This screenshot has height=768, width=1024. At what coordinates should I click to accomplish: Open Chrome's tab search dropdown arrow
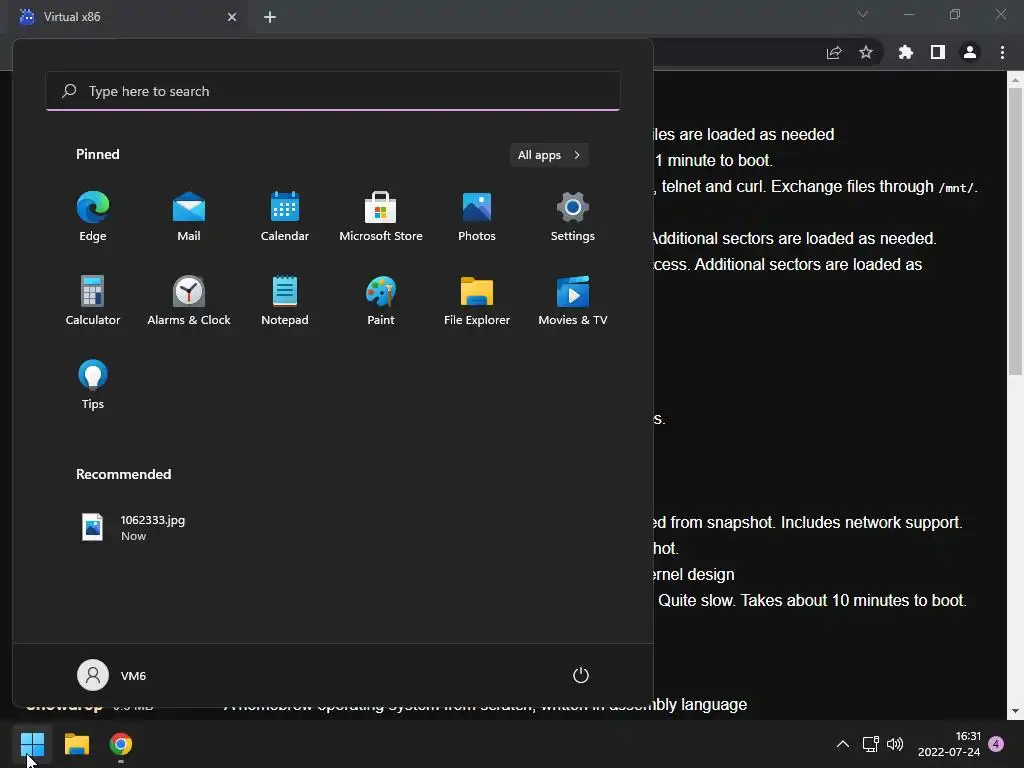(x=863, y=14)
